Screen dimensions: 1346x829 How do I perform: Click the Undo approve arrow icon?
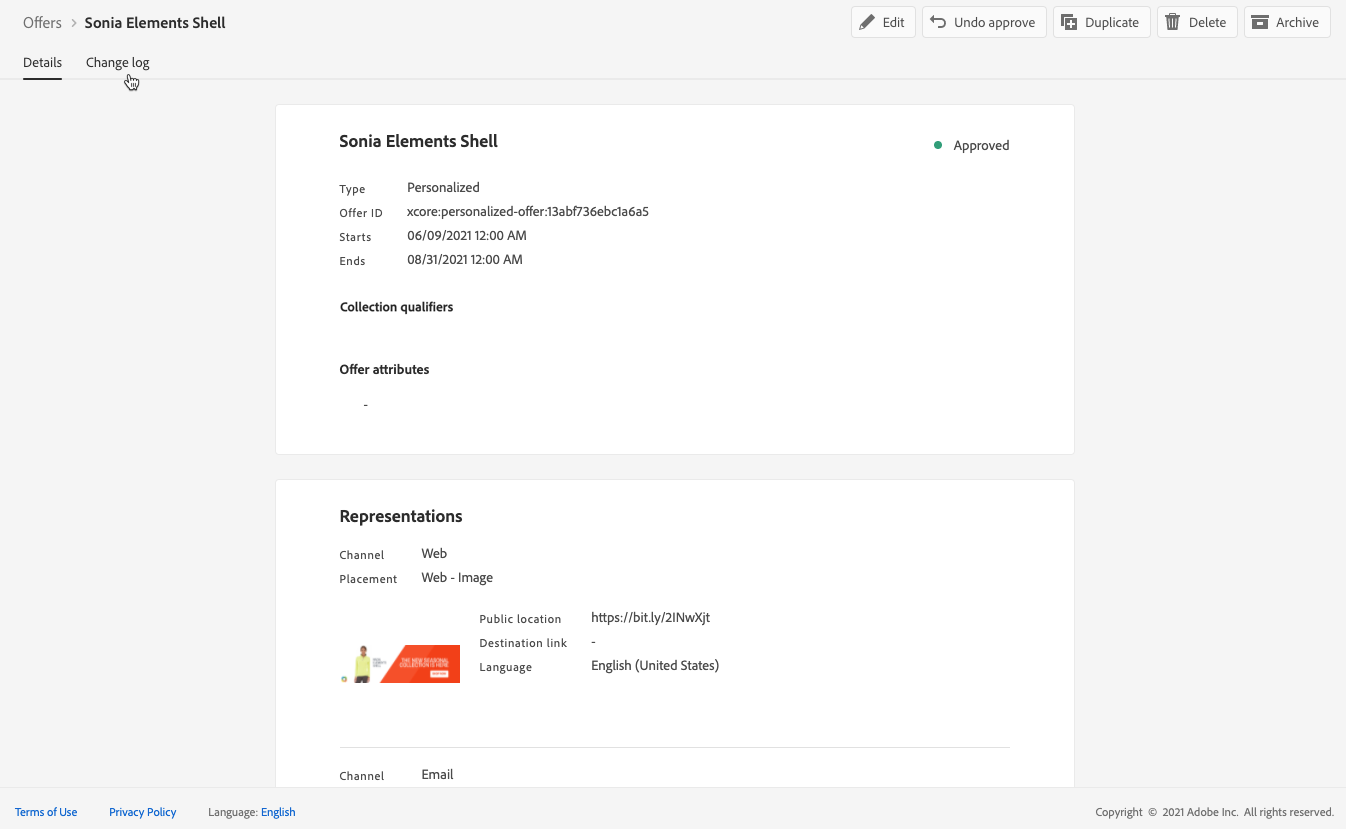(x=938, y=22)
